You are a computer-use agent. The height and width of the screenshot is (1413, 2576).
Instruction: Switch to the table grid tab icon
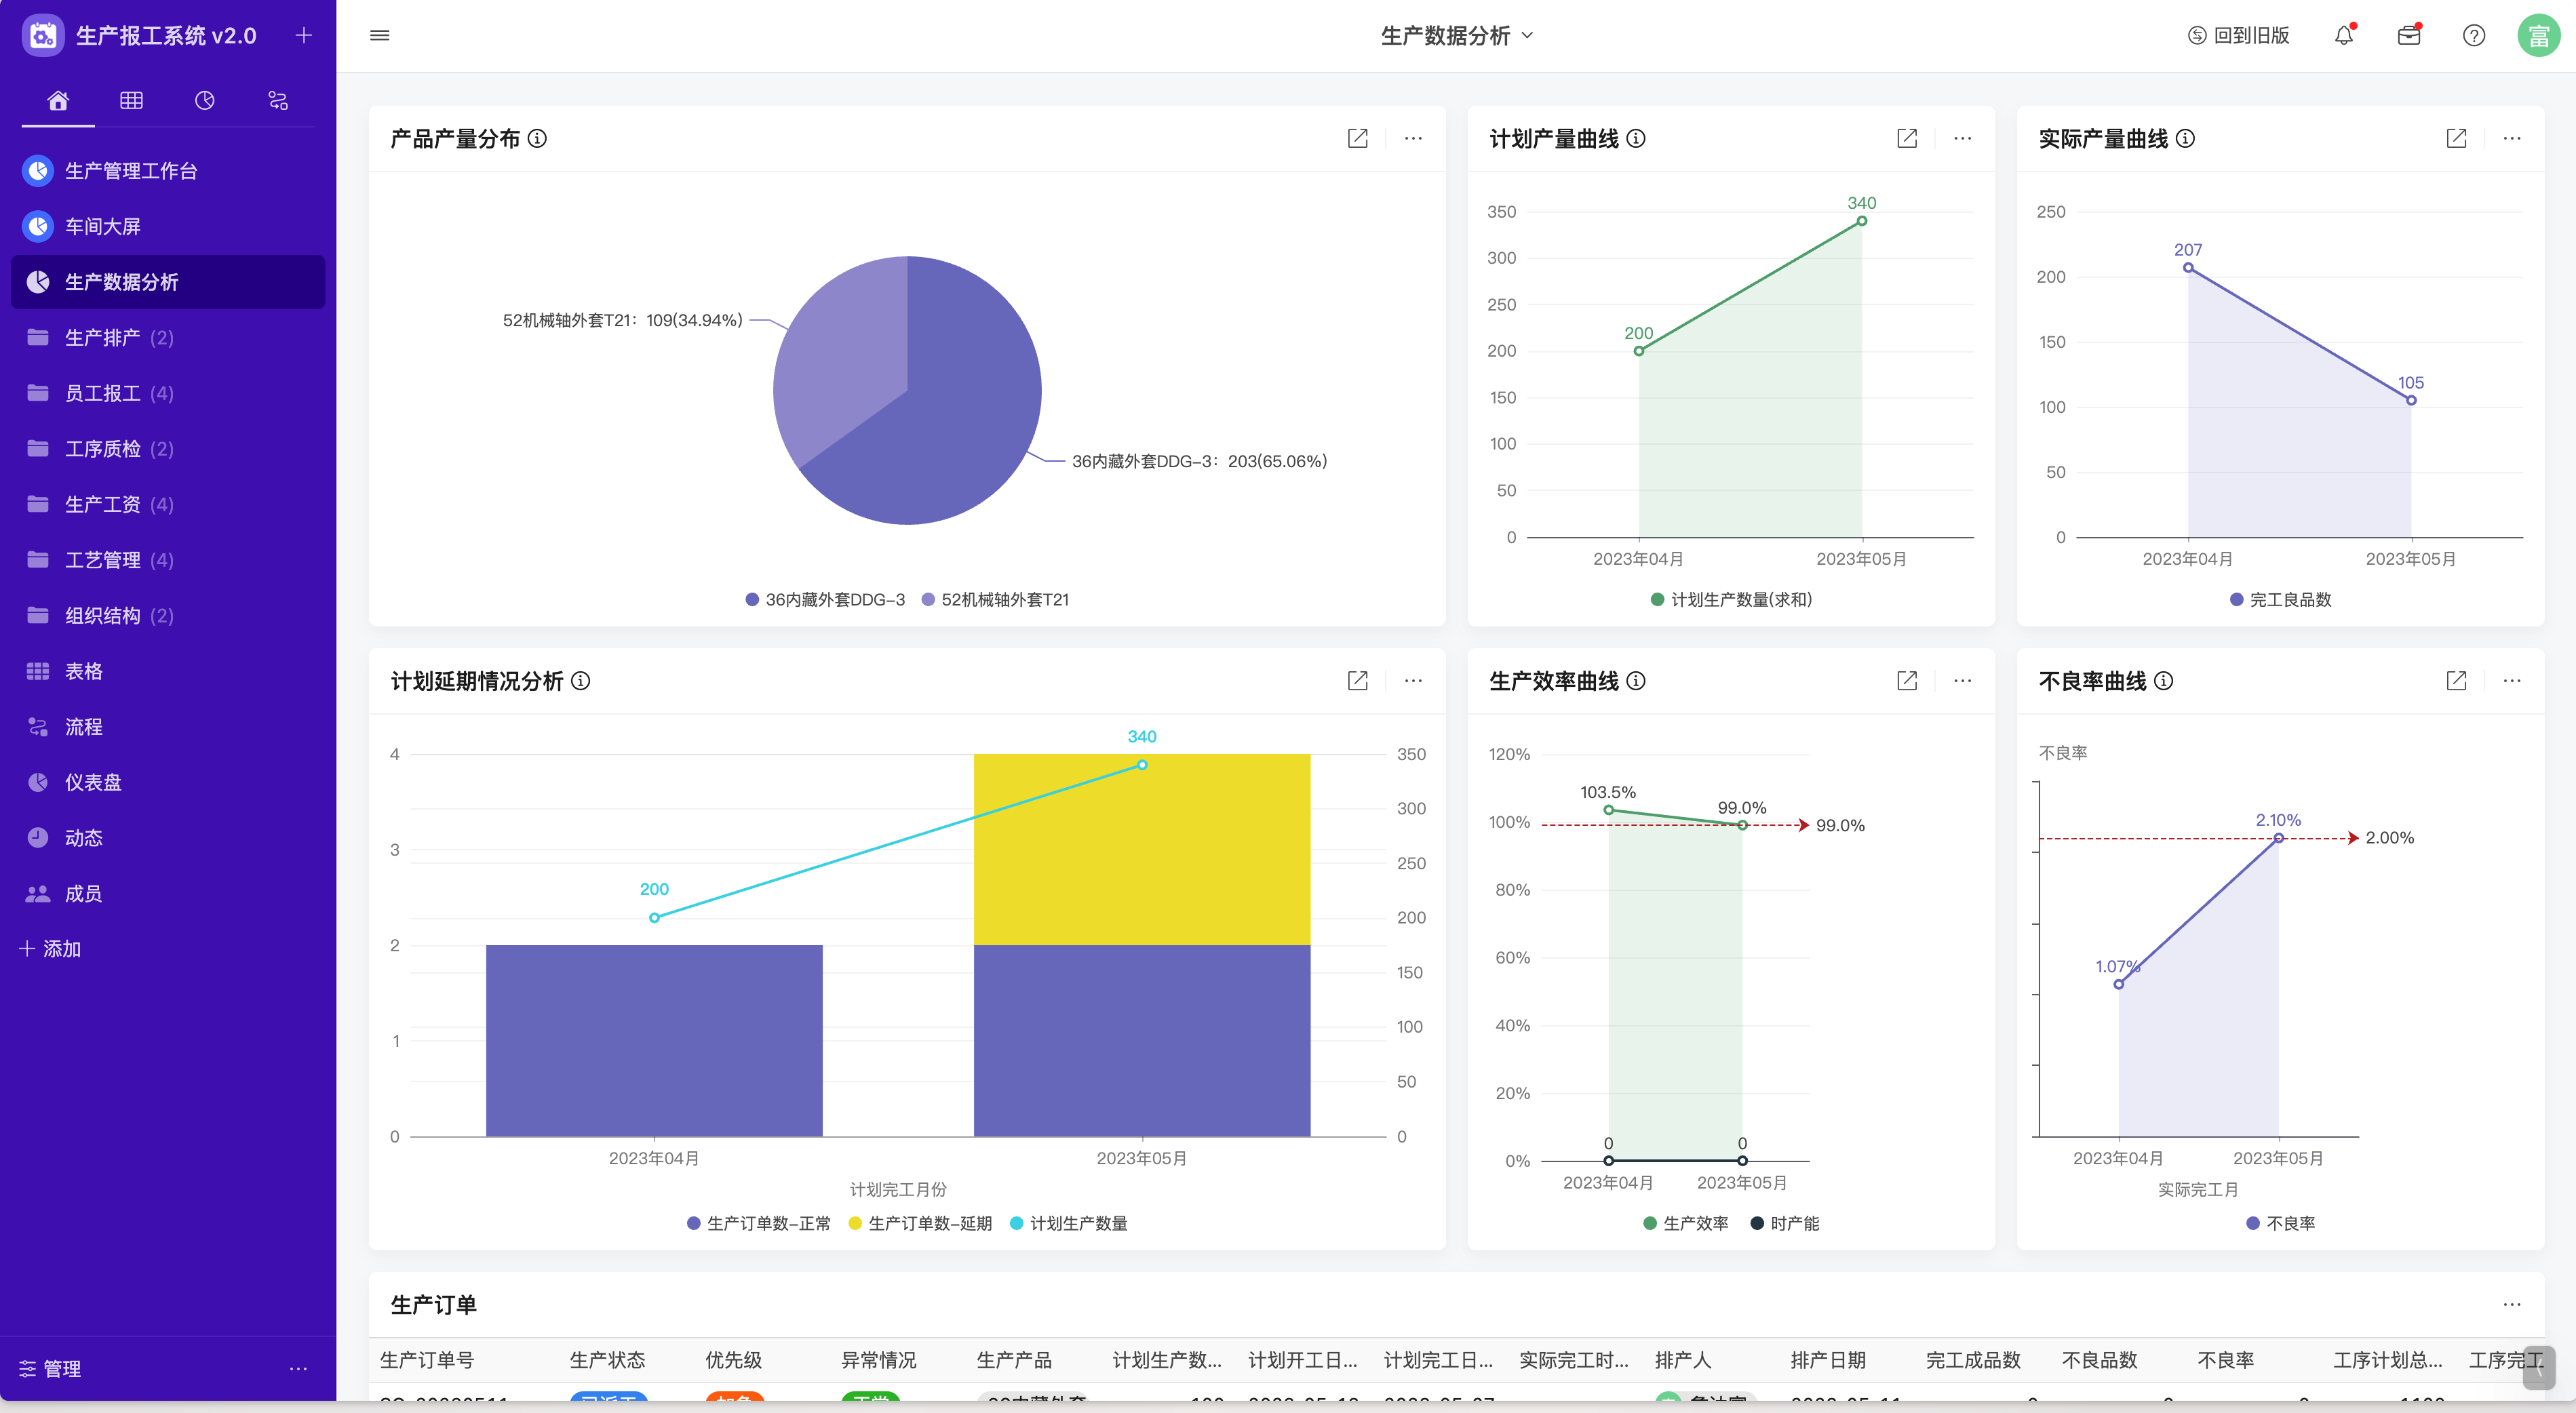131,100
